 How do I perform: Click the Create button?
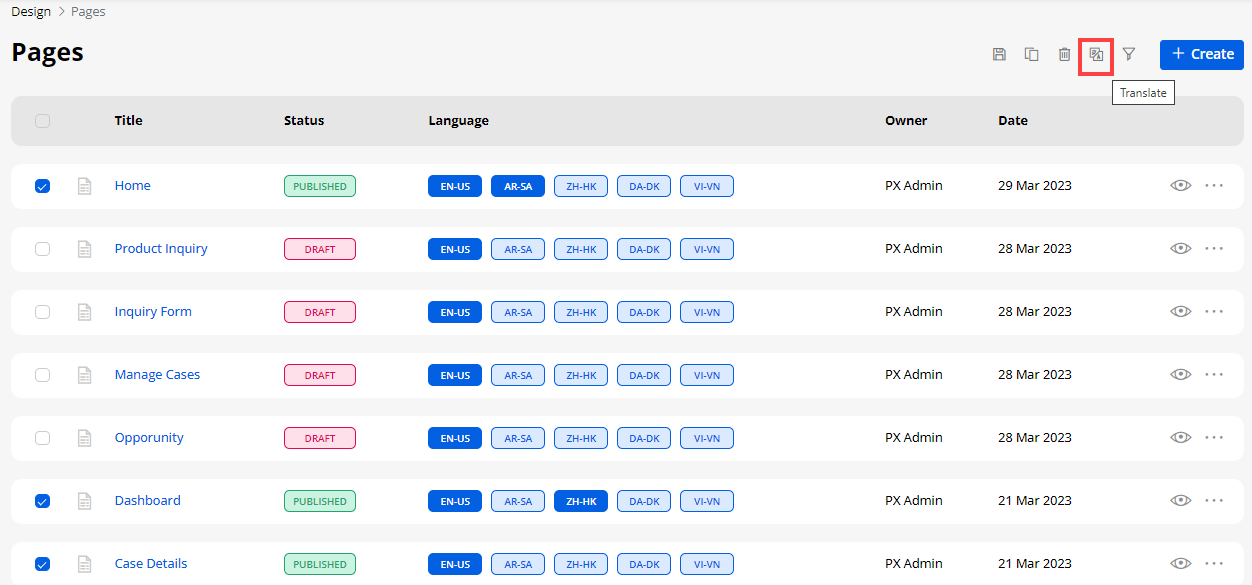pos(1202,54)
